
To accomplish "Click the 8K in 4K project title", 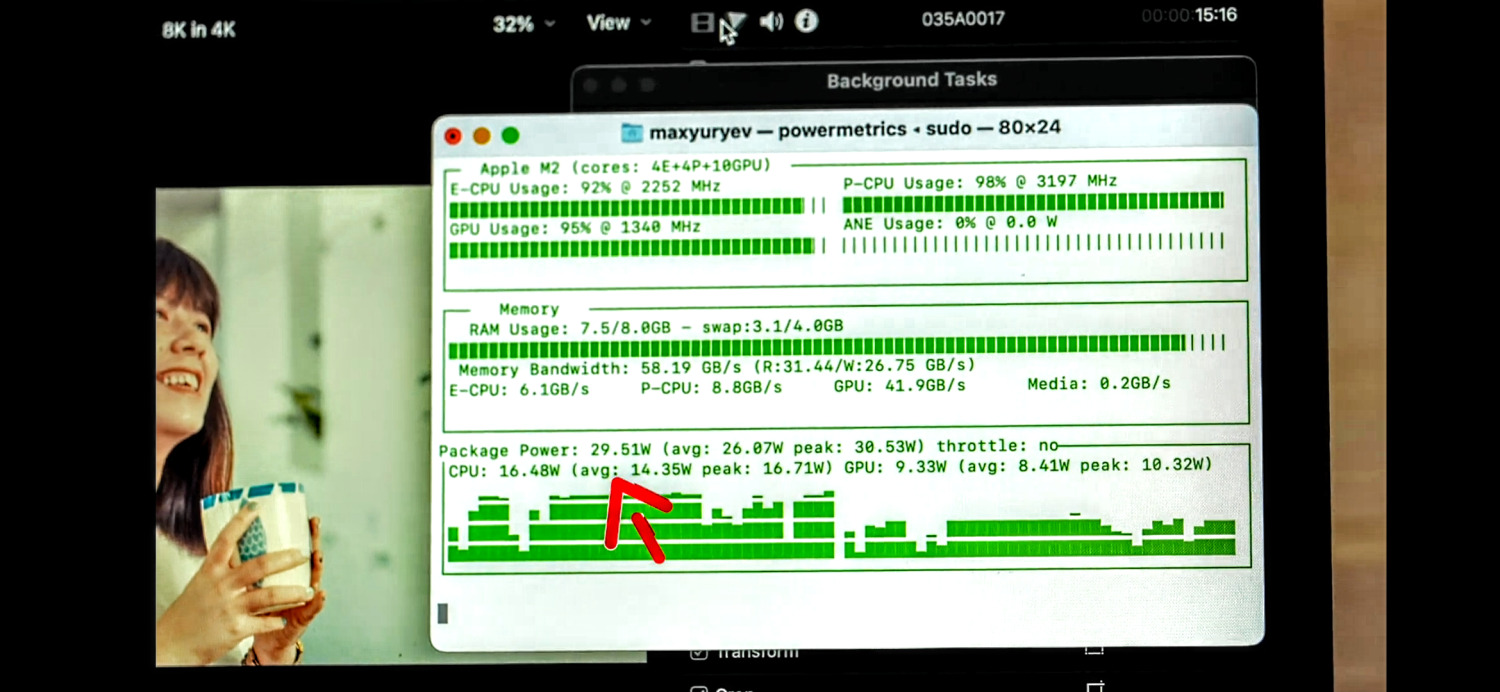I will [199, 30].
